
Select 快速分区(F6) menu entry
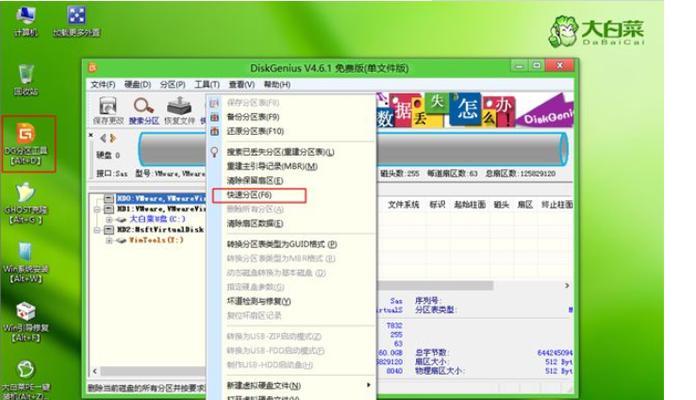tap(292, 195)
